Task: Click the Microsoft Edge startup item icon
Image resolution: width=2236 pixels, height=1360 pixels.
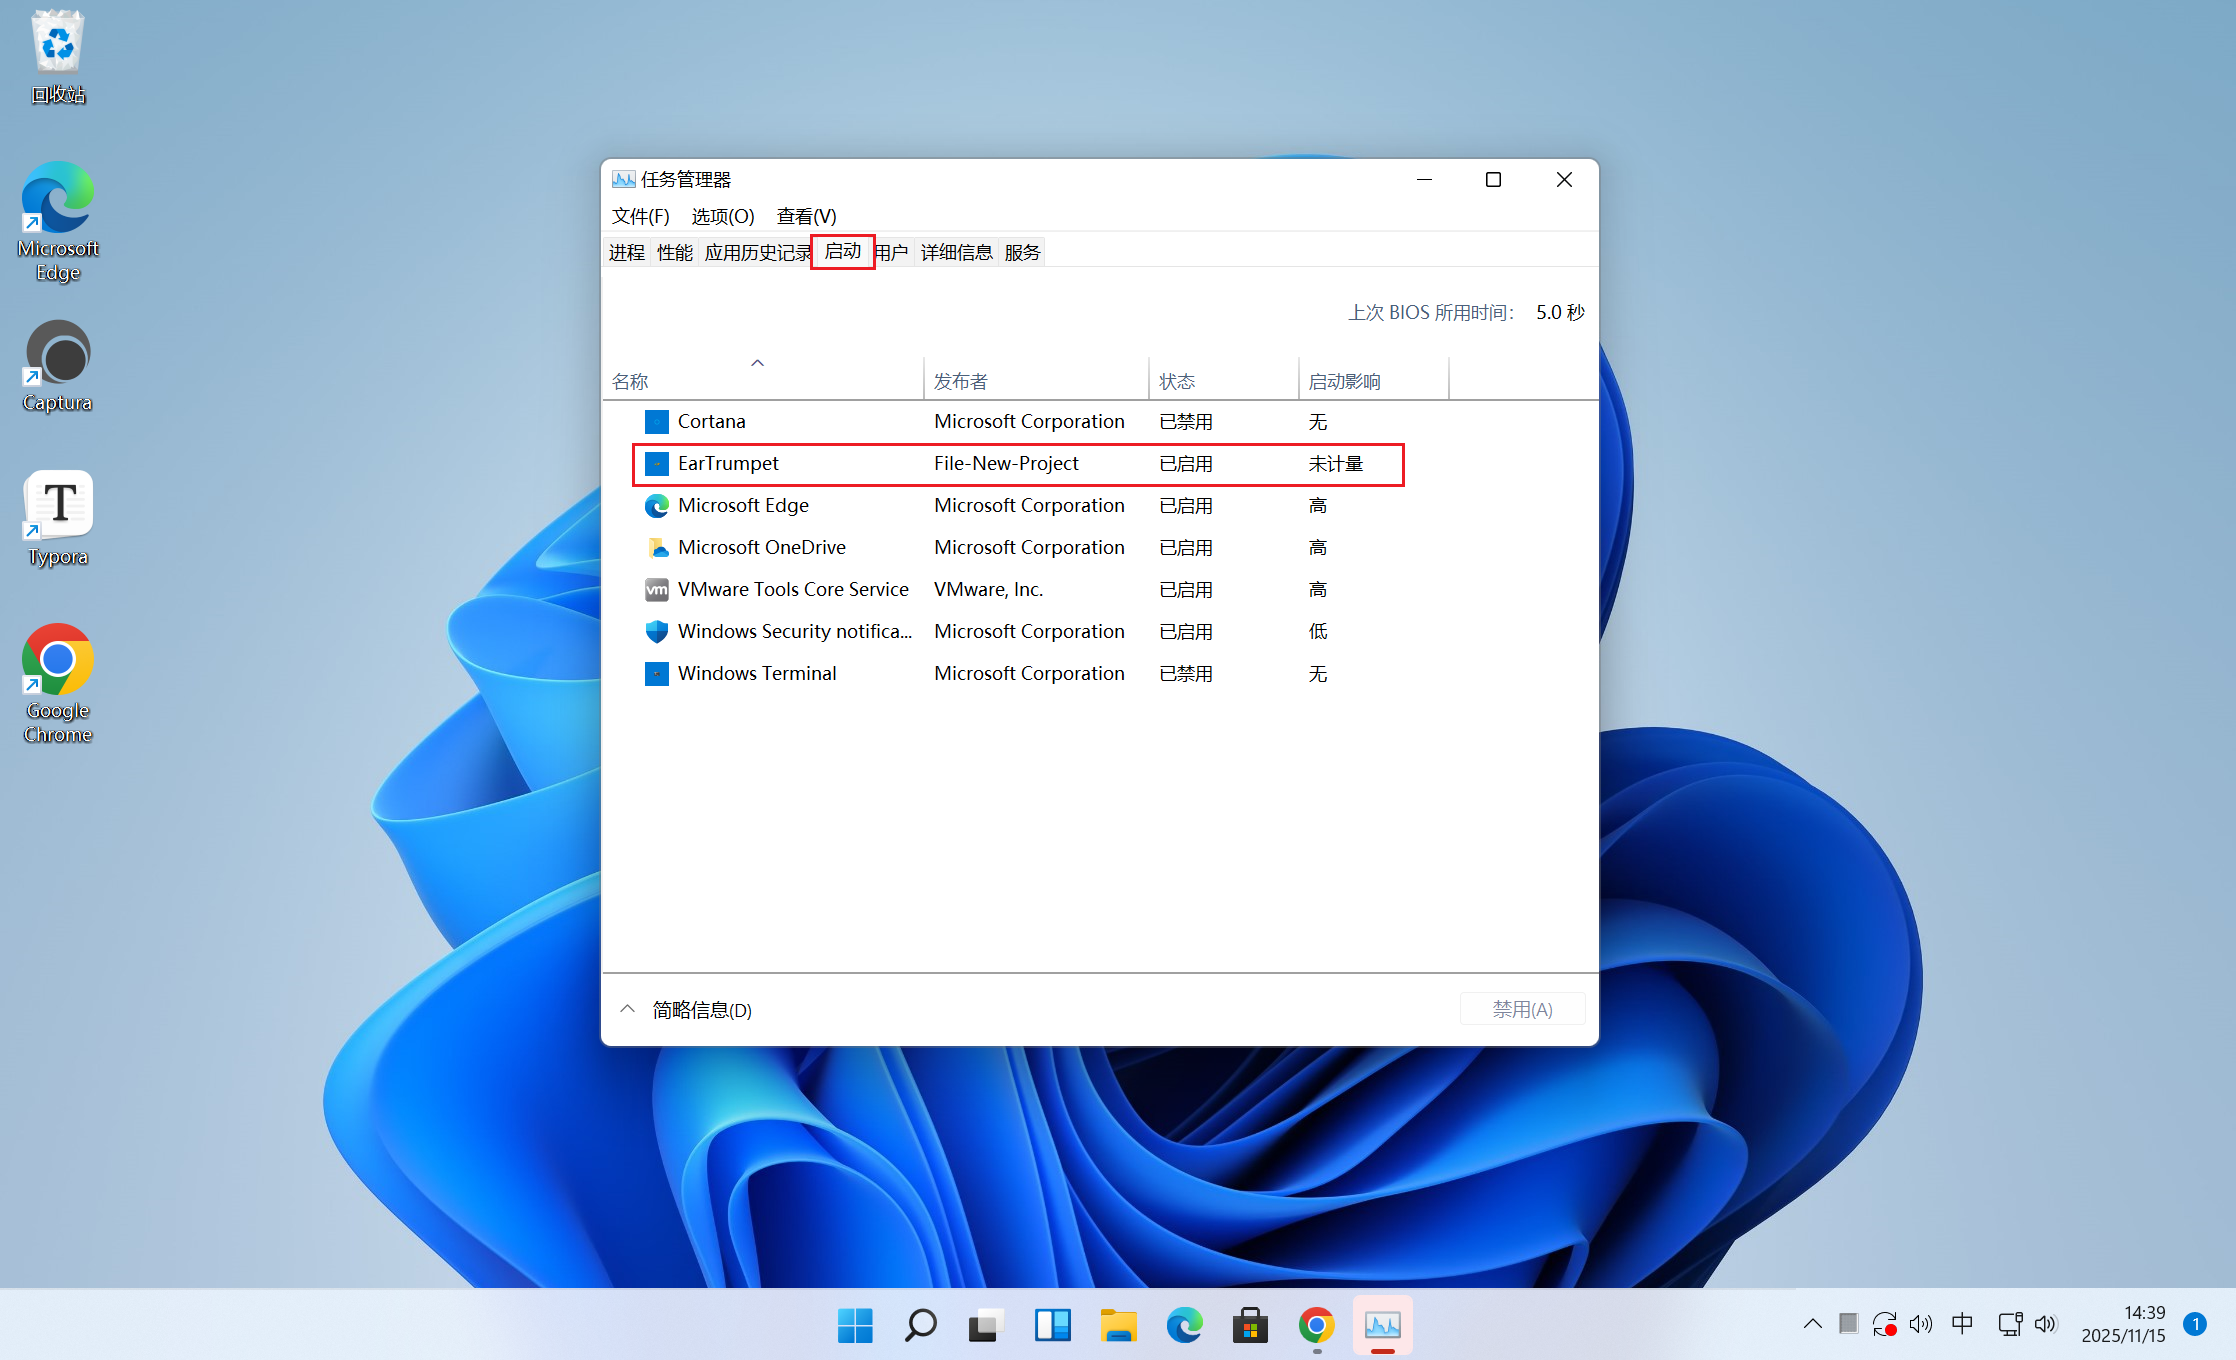Action: [656, 506]
